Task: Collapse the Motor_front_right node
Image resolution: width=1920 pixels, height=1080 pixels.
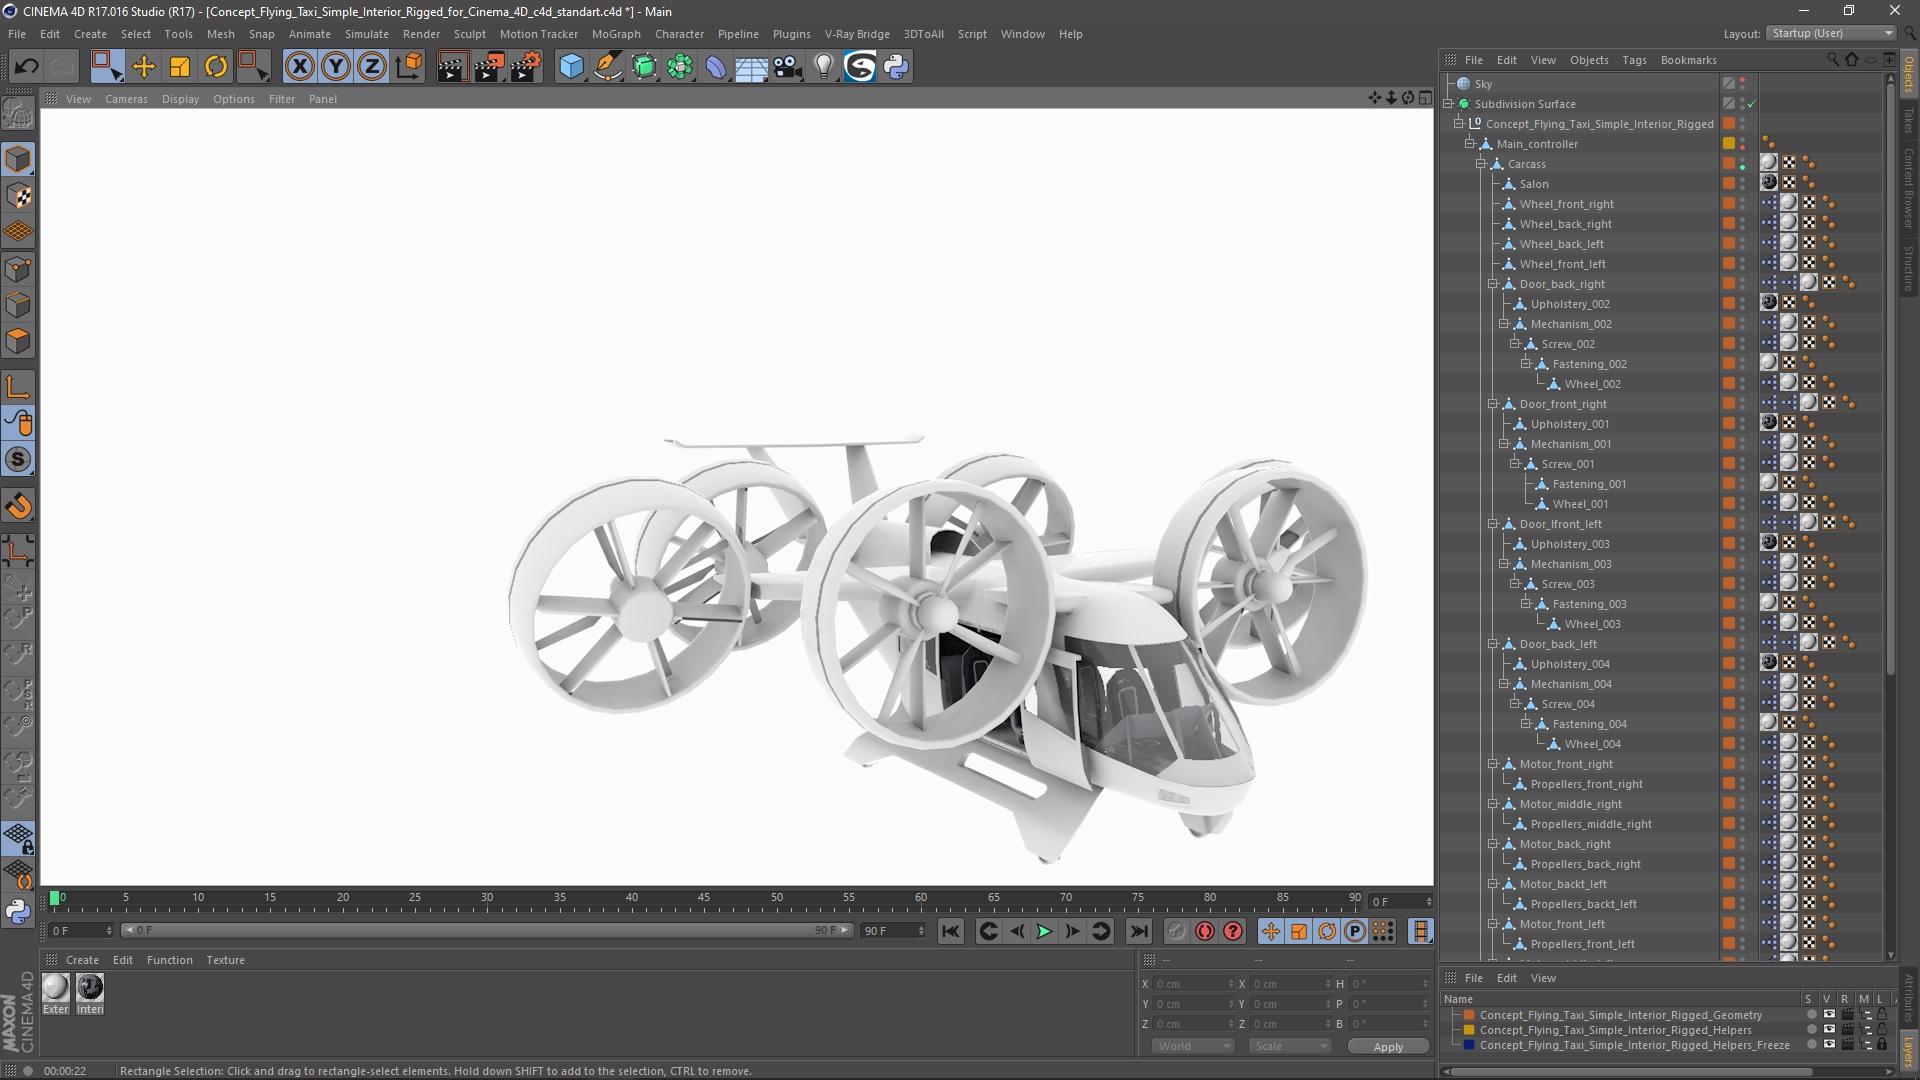Action: (1492, 764)
